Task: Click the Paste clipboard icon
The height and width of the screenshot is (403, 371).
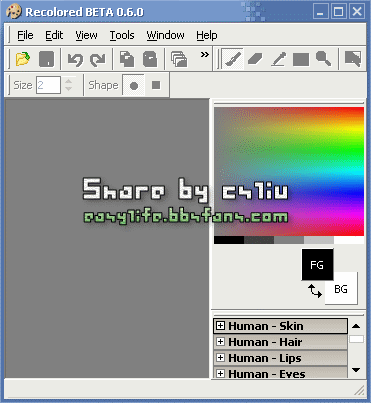Action: click(150, 59)
